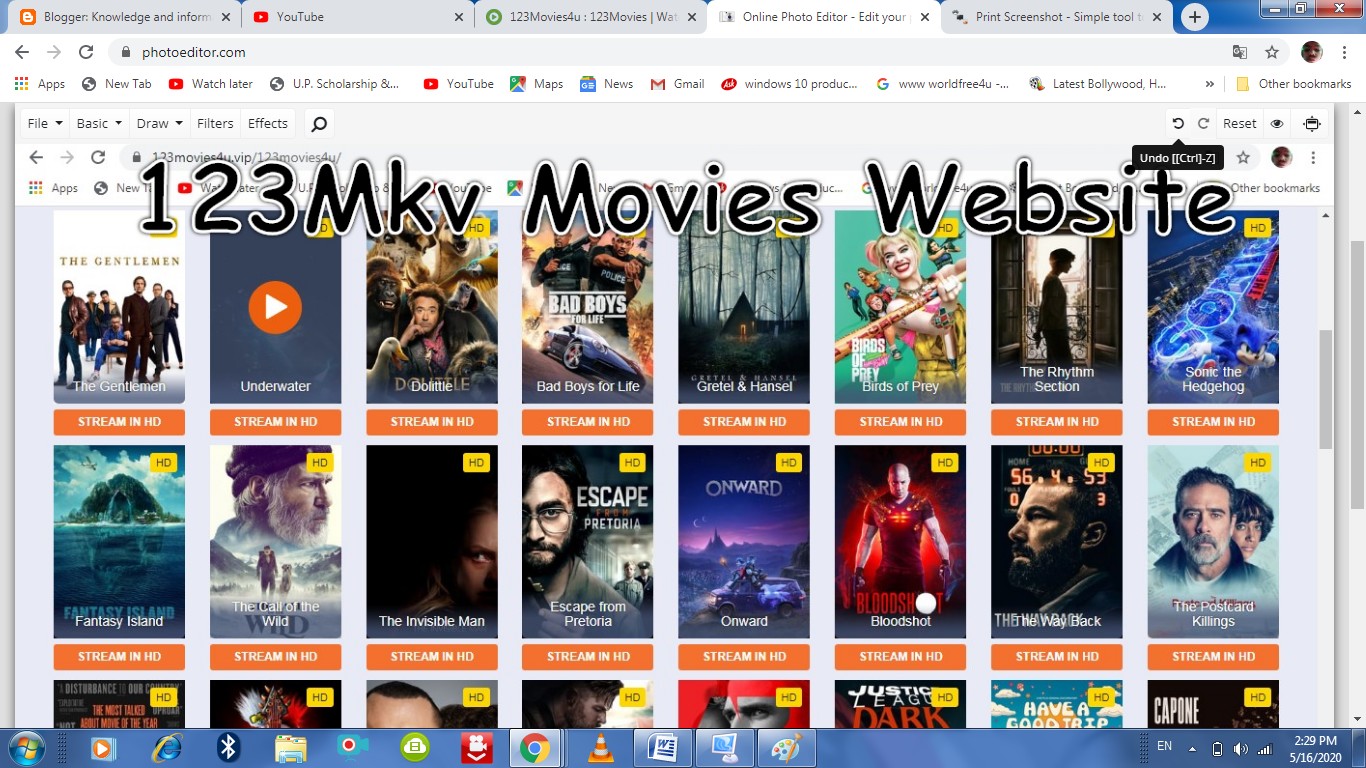Screen dimensions: 1366x768
Task: Close the Online Photo Editor tab
Action: pyautogui.click(x=925, y=17)
